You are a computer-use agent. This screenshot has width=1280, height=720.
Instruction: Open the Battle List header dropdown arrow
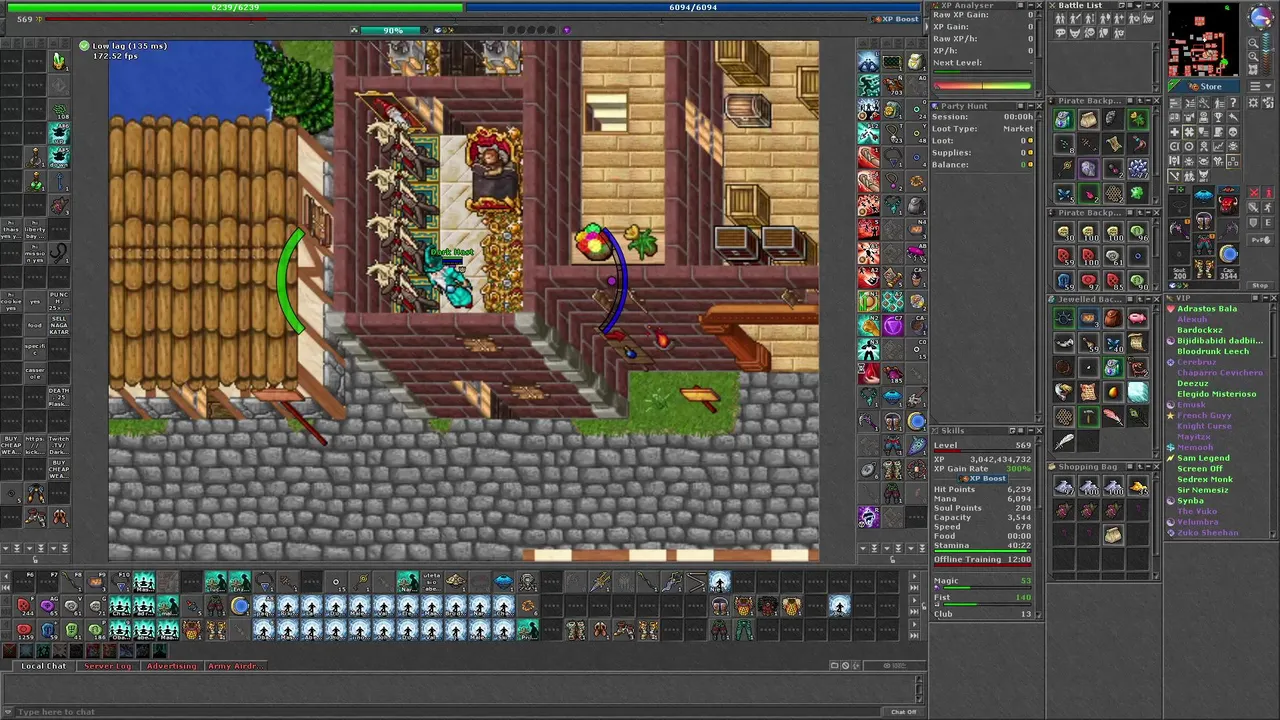(x=1138, y=6)
